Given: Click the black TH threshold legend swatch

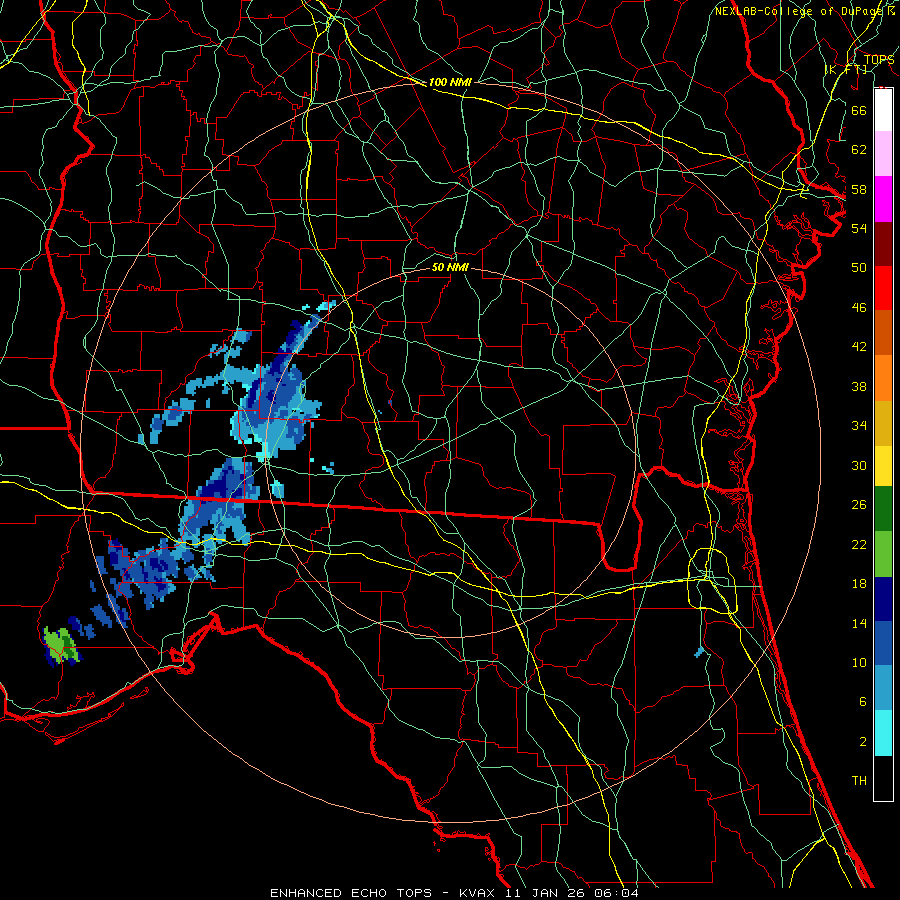Looking at the screenshot, I should pos(883,778).
